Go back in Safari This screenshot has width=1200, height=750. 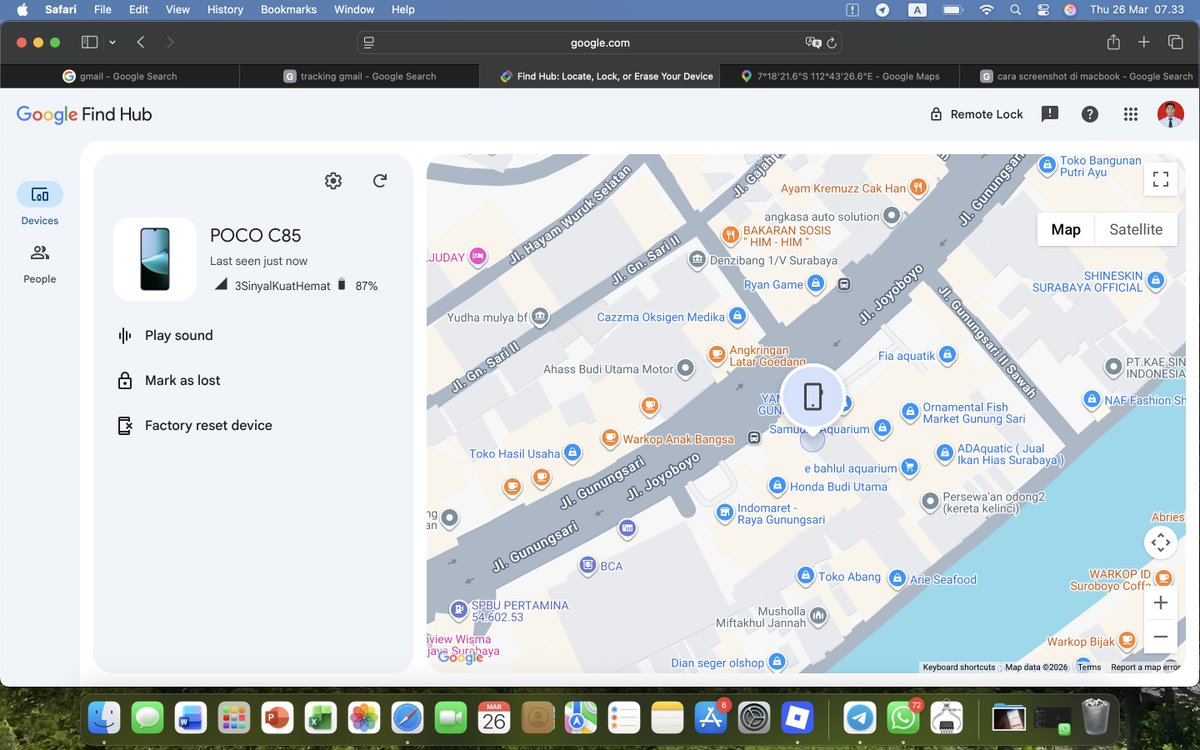coord(141,42)
